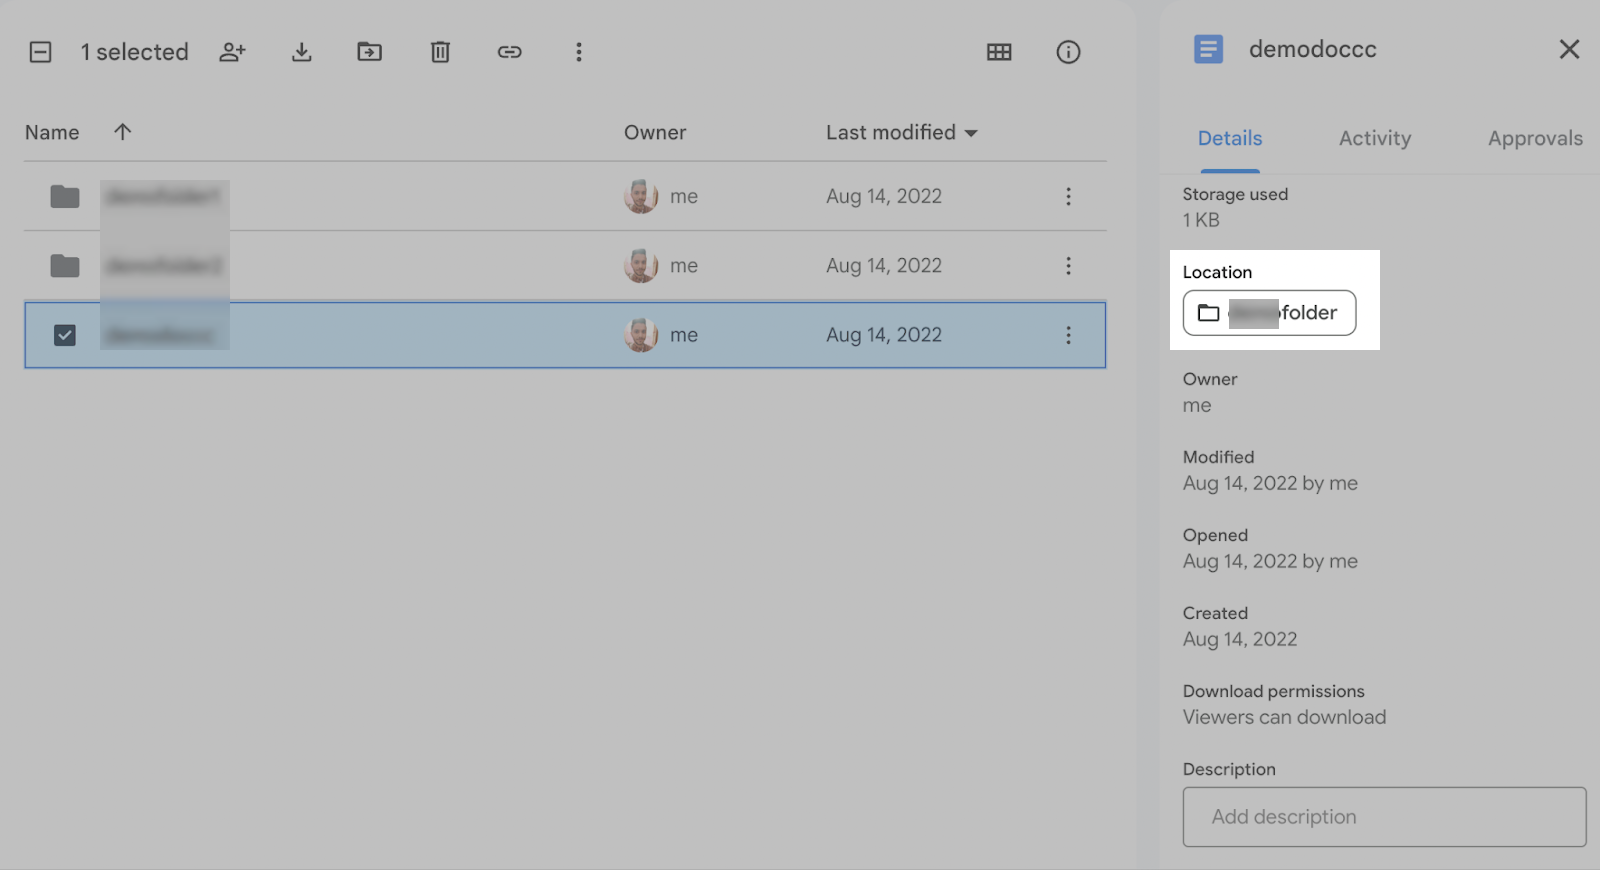
Task: Move selected file to trash
Action: pyautogui.click(x=440, y=52)
